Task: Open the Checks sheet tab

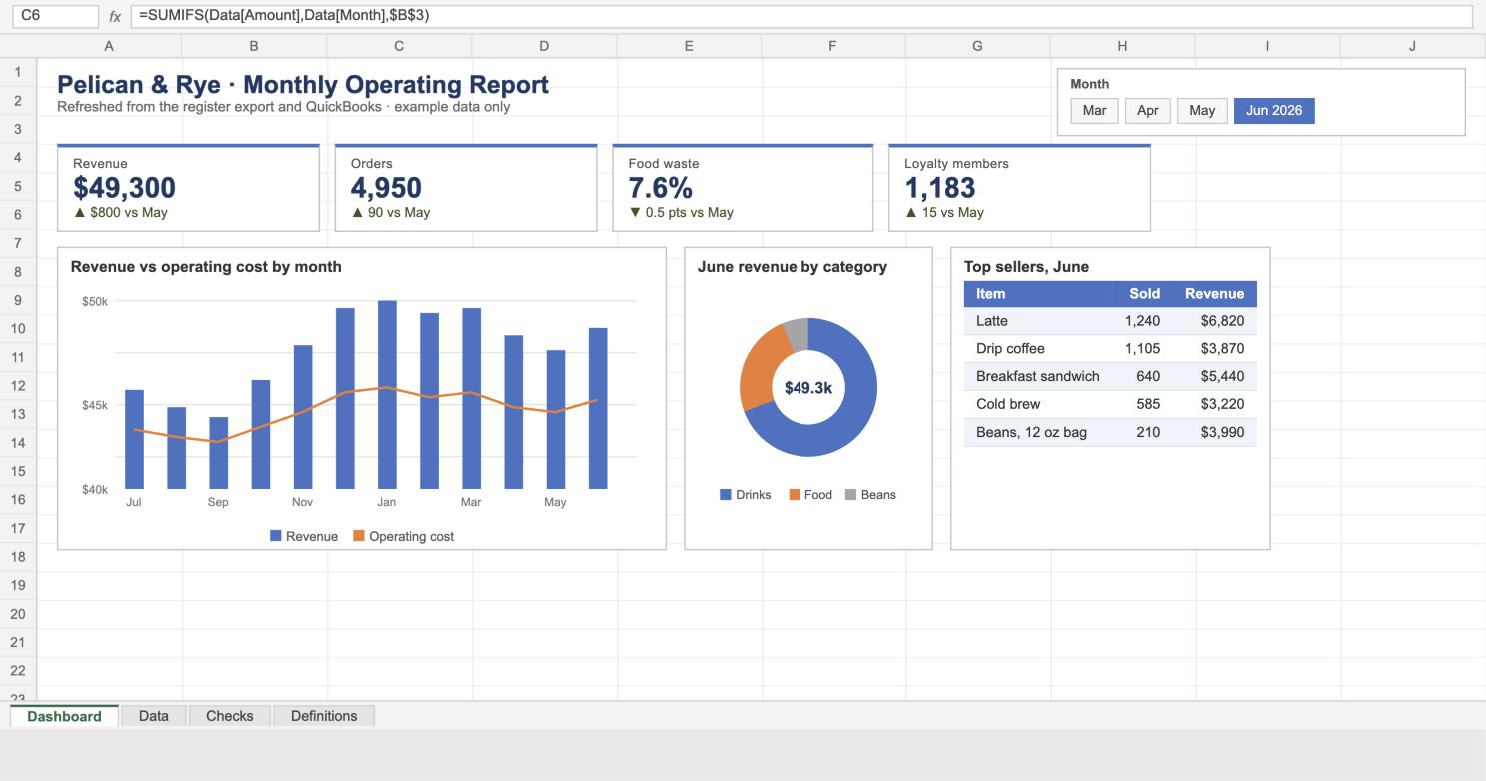Action: (x=229, y=716)
